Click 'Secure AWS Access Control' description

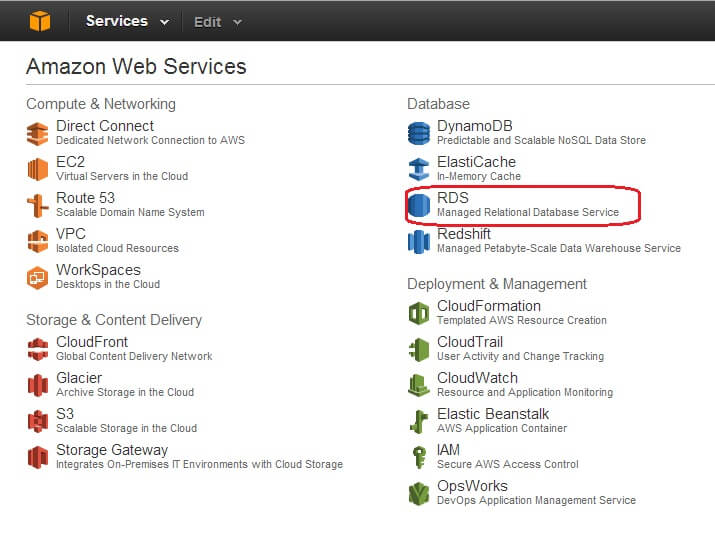[x=508, y=465]
